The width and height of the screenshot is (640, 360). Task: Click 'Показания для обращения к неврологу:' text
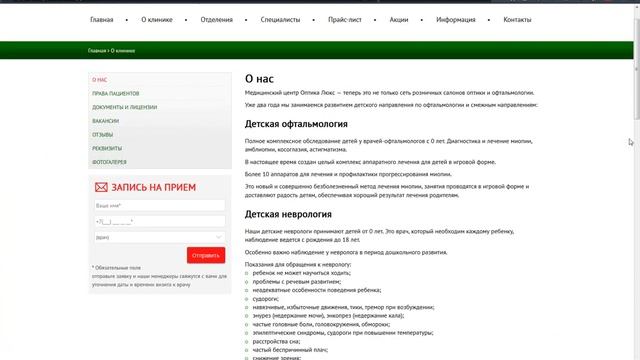(x=298, y=264)
